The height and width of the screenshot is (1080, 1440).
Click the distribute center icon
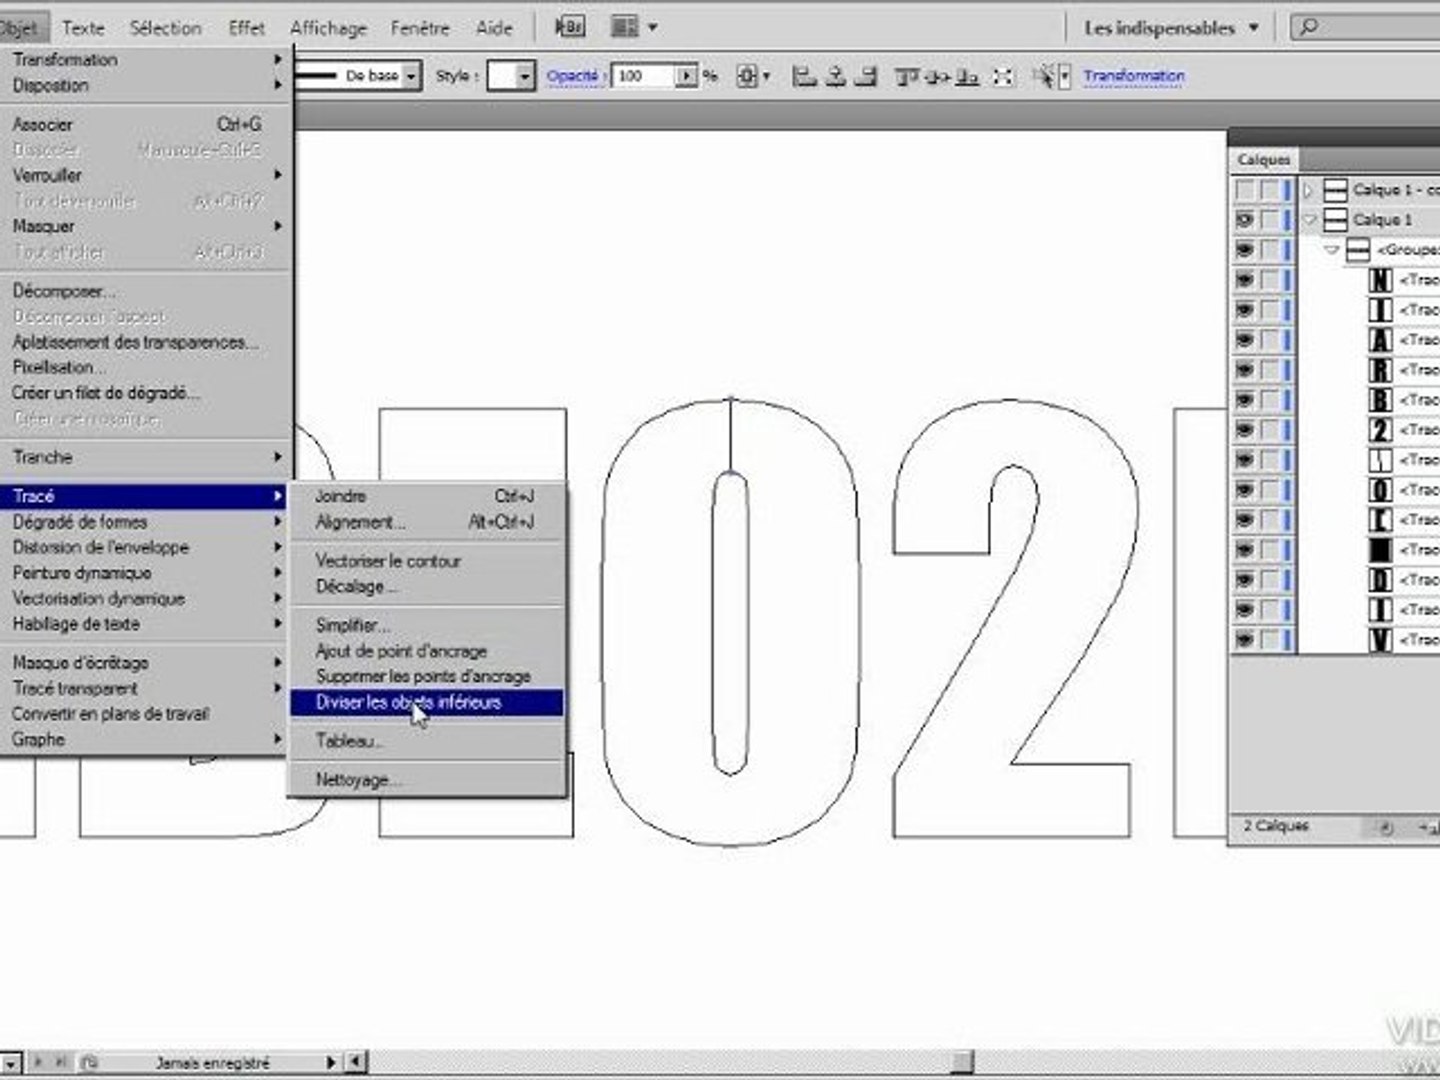click(x=937, y=76)
